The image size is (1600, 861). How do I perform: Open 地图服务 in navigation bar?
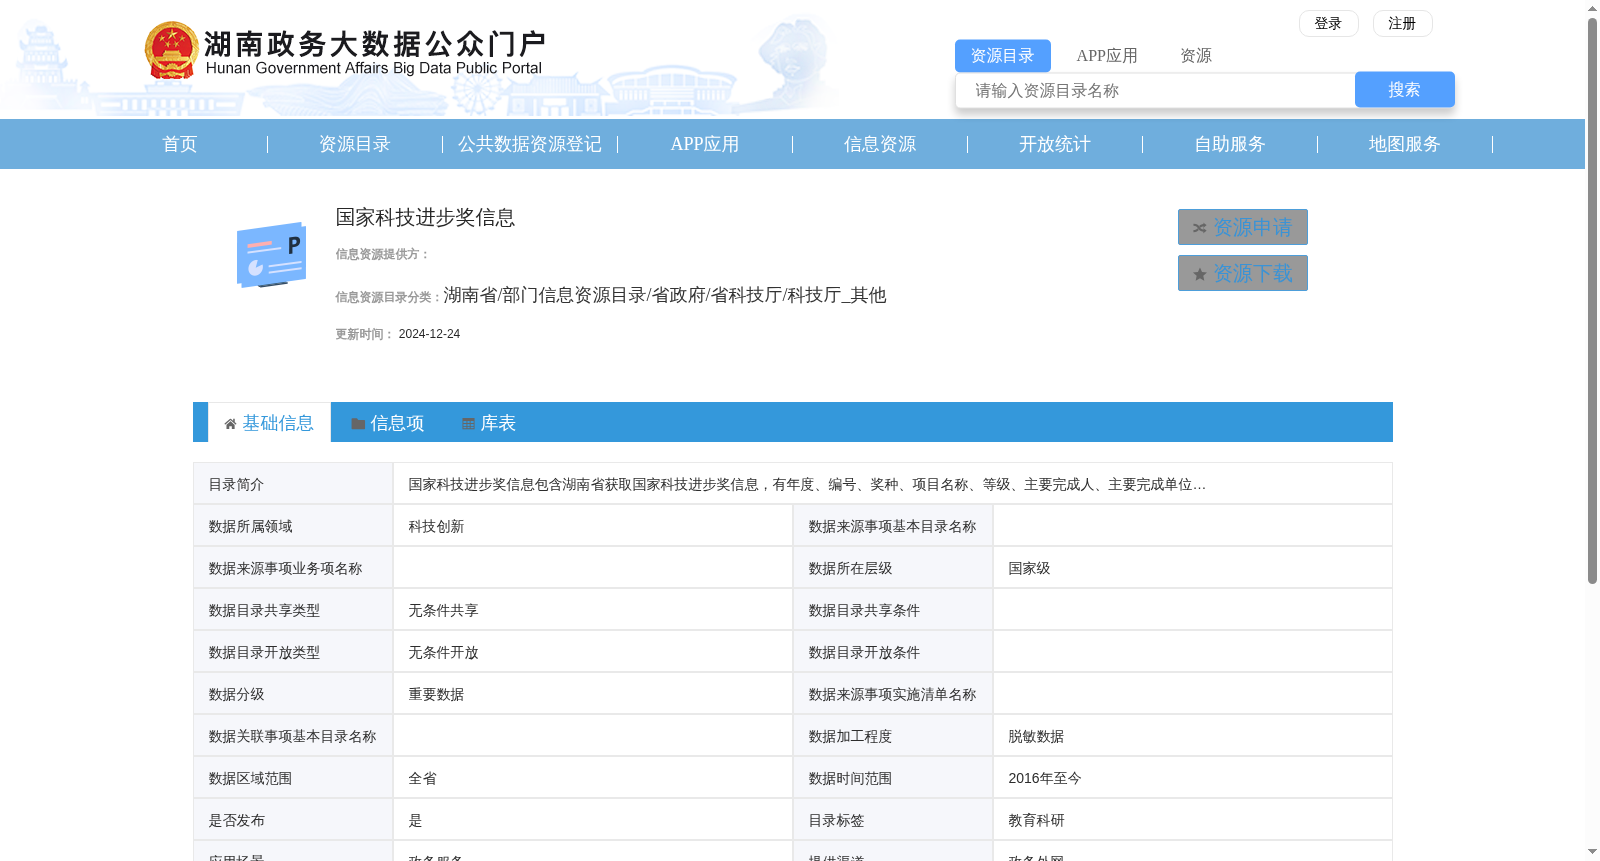pyautogui.click(x=1405, y=144)
